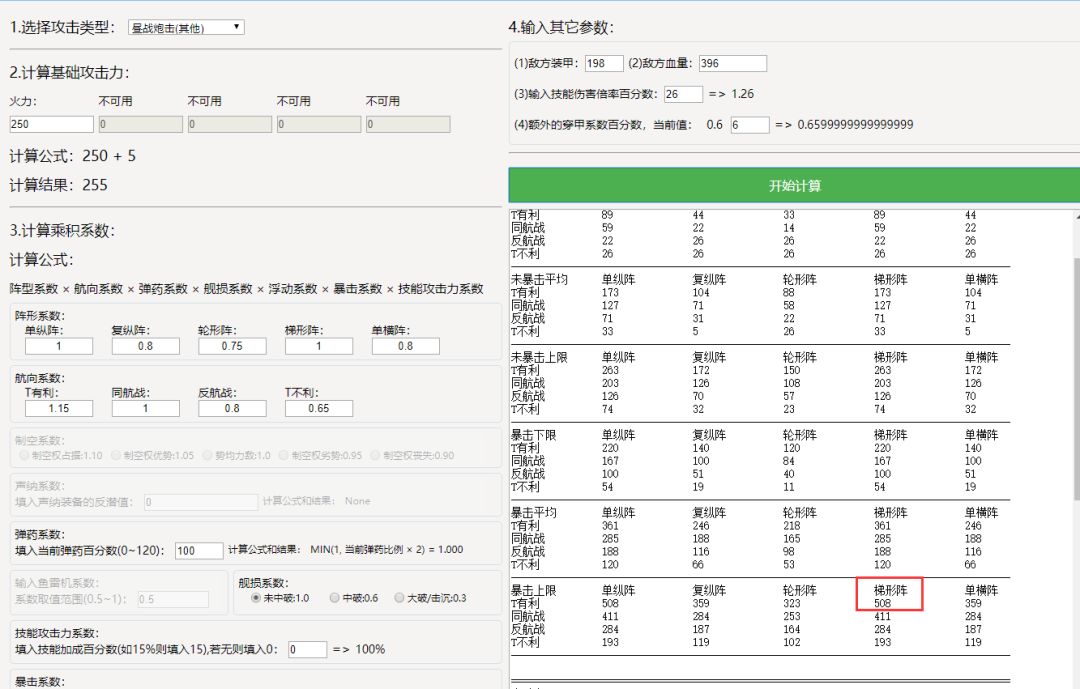Select the 未中破:1.0 ship damage radio

pyautogui.click(x=256, y=598)
